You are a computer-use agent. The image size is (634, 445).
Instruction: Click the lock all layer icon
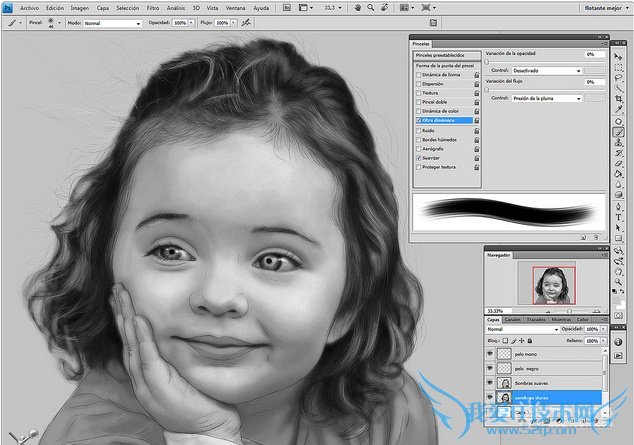[530, 341]
